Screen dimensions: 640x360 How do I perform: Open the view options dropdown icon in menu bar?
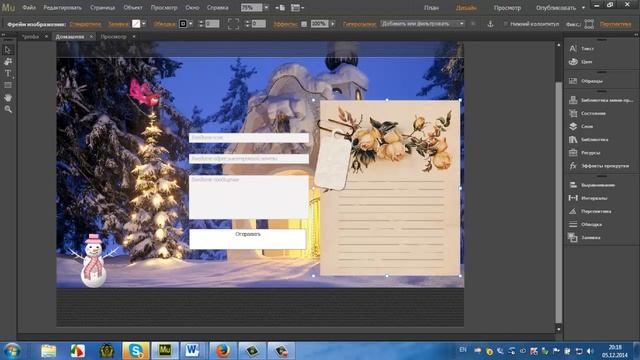(x=297, y=7)
